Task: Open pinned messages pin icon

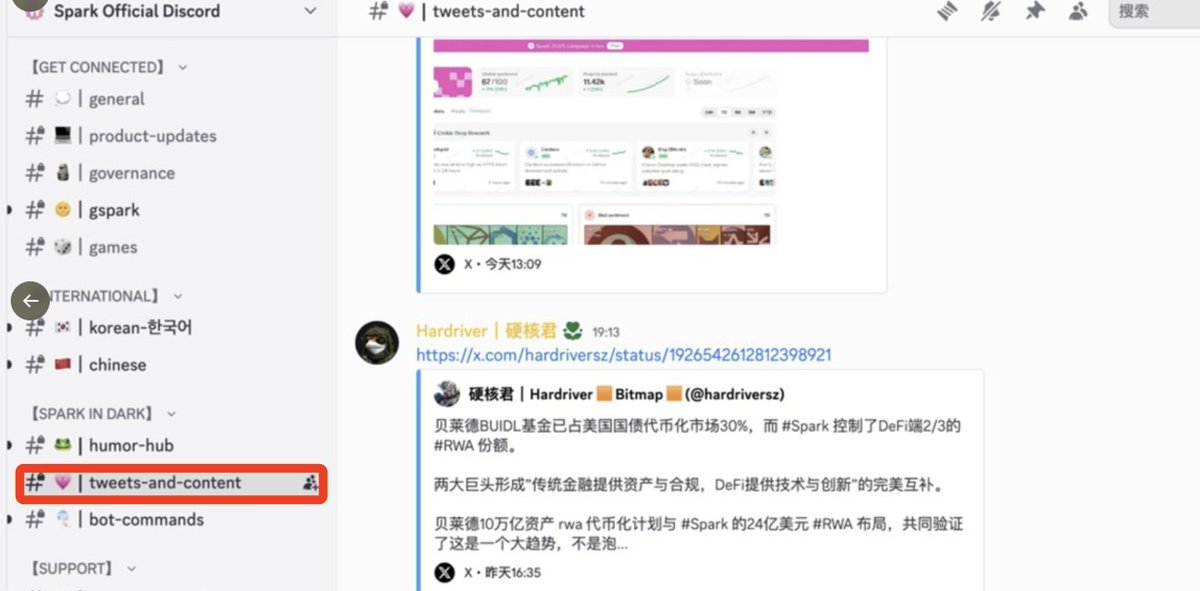Action: tap(1034, 11)
